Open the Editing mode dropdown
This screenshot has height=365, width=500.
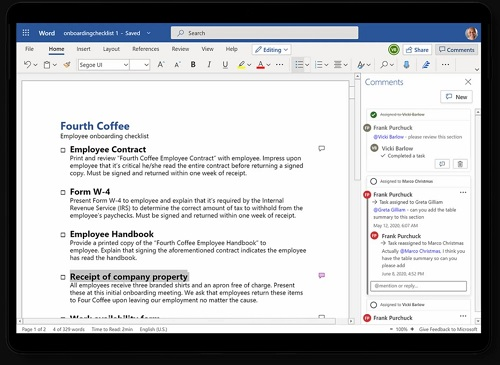tap(271, 50)
